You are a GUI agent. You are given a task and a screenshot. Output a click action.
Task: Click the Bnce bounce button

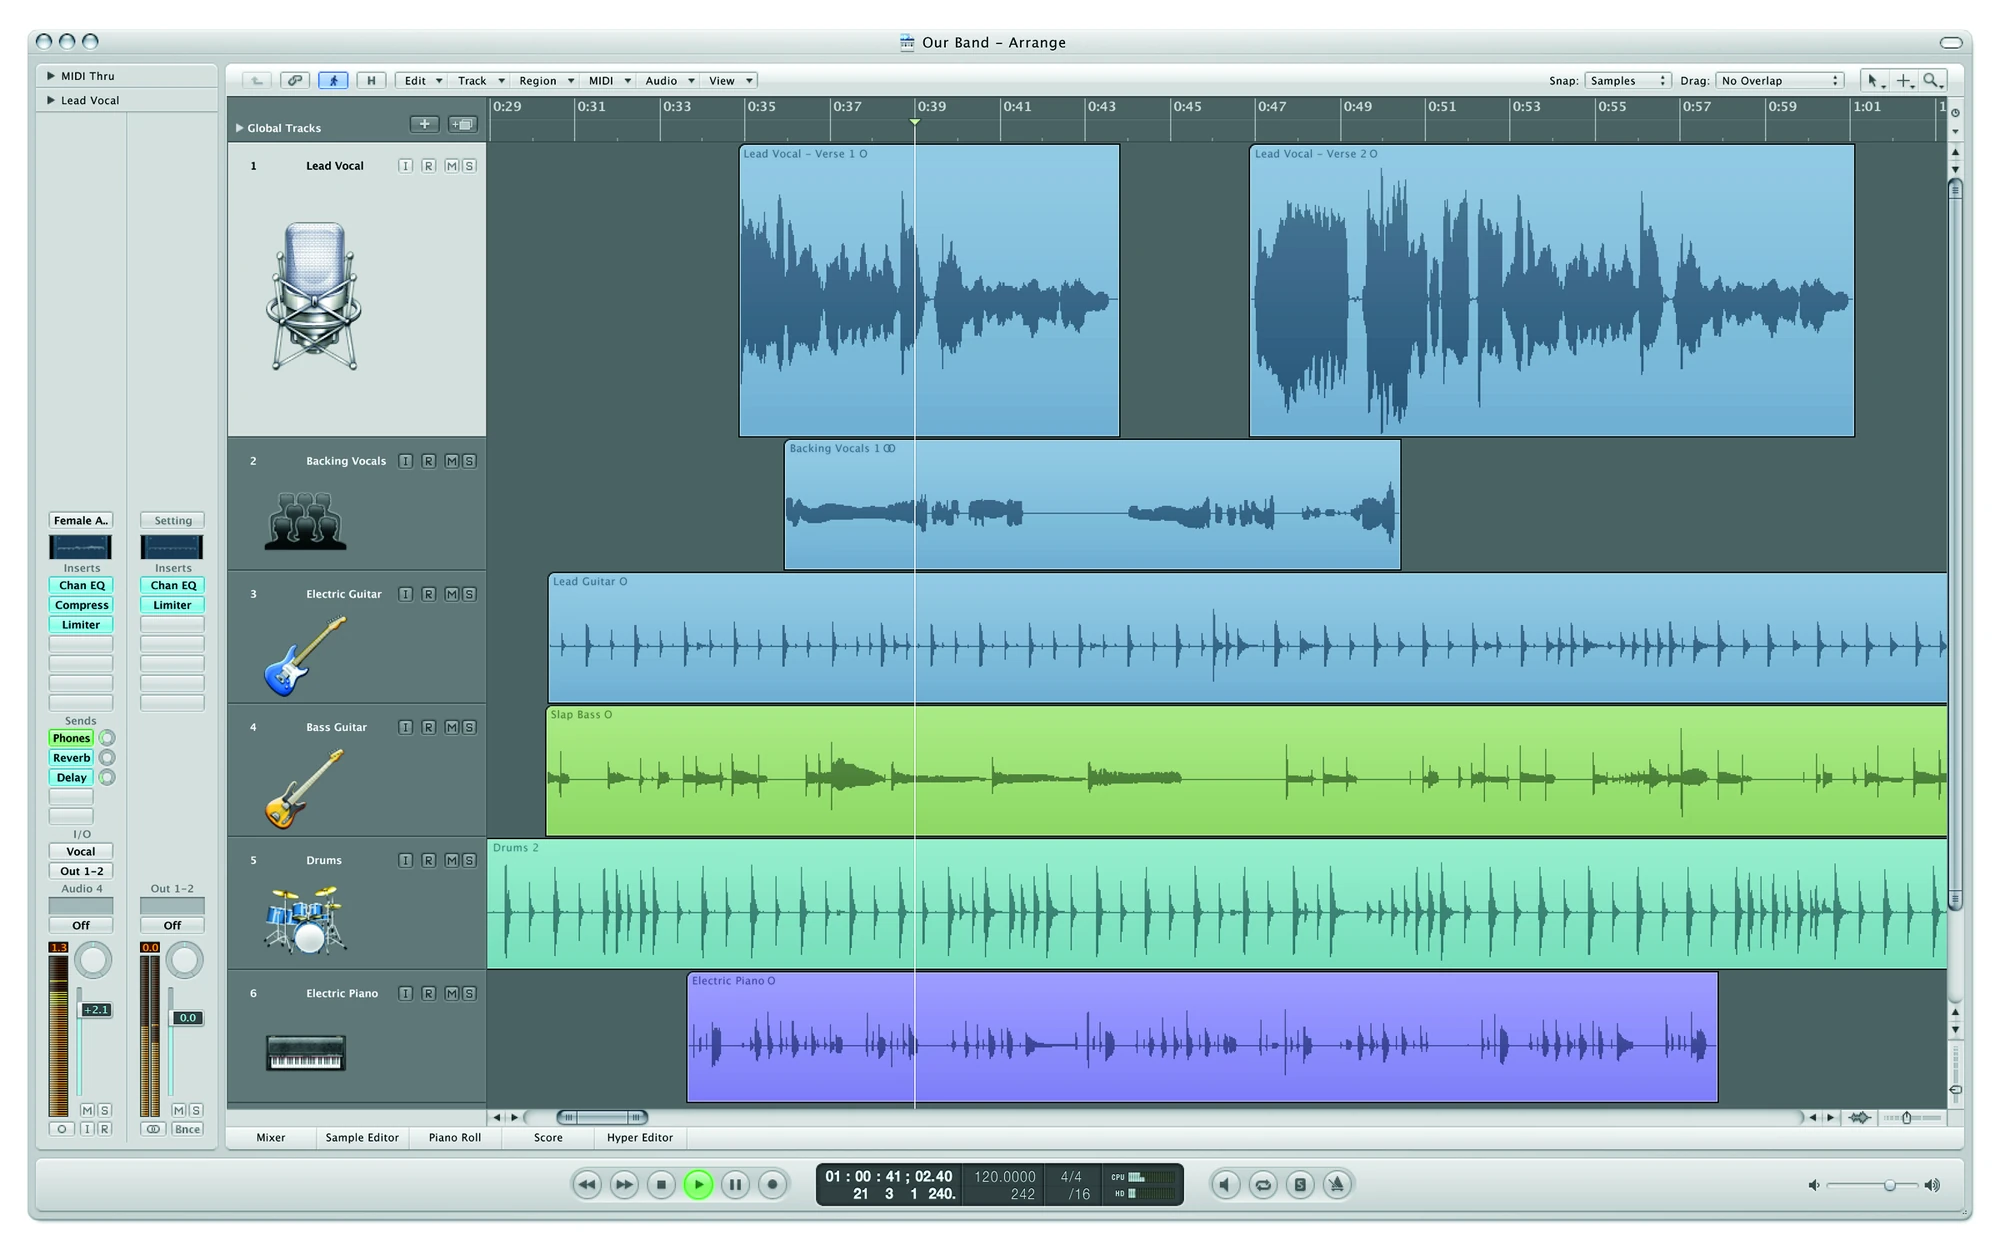(x=187, y=1129)
